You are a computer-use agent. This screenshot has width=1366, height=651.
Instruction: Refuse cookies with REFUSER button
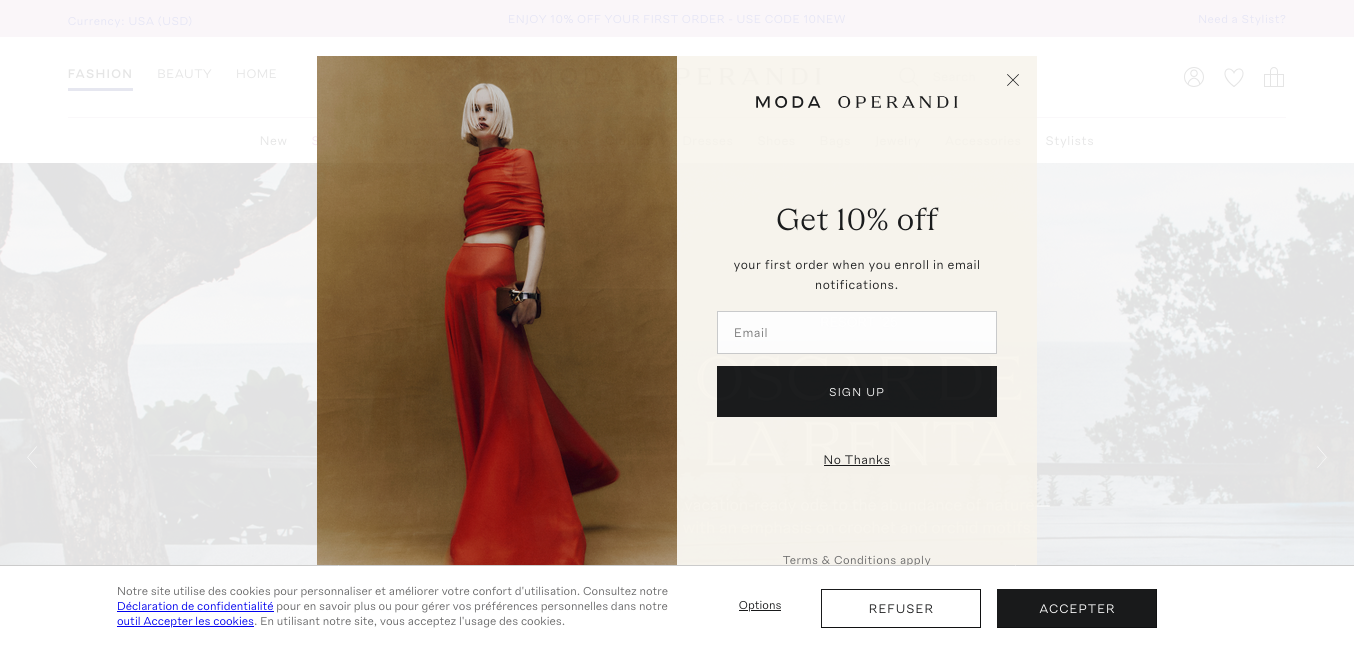click(x=901, y=608)
